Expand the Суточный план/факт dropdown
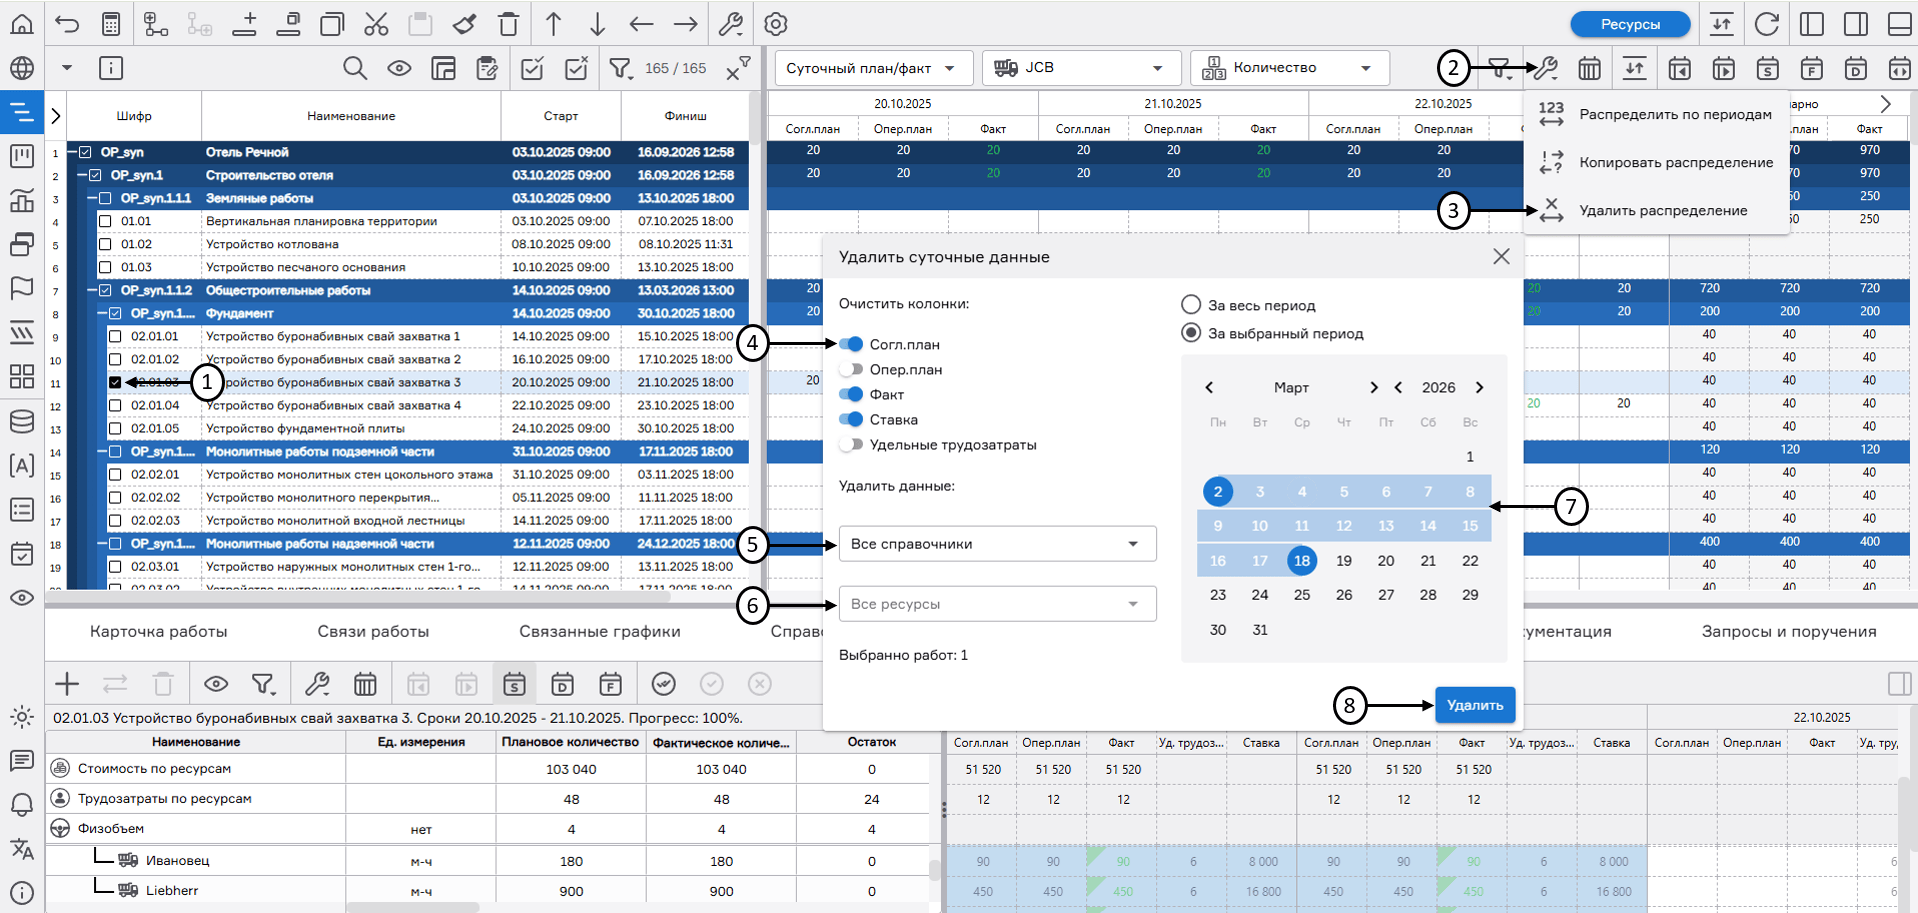 (872, 68)
